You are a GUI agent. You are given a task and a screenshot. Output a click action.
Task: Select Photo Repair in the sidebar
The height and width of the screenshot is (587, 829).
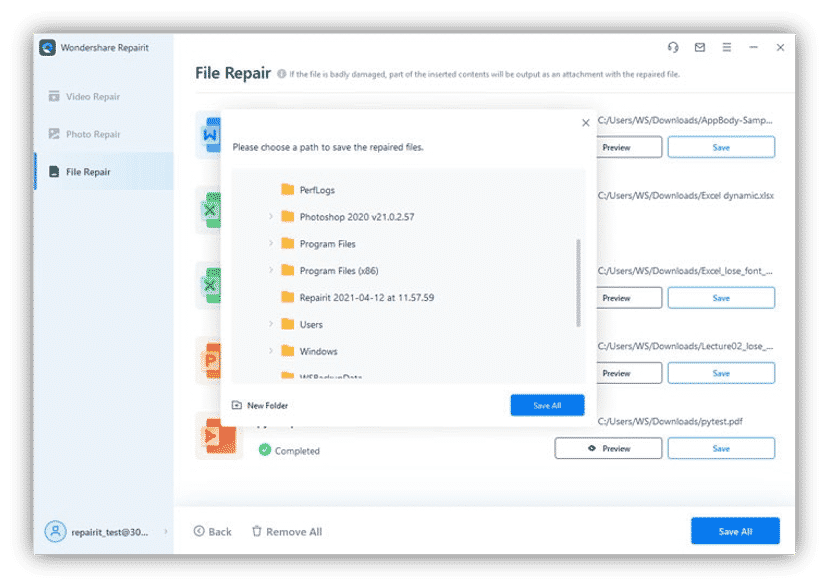click(x=86, y=134)
